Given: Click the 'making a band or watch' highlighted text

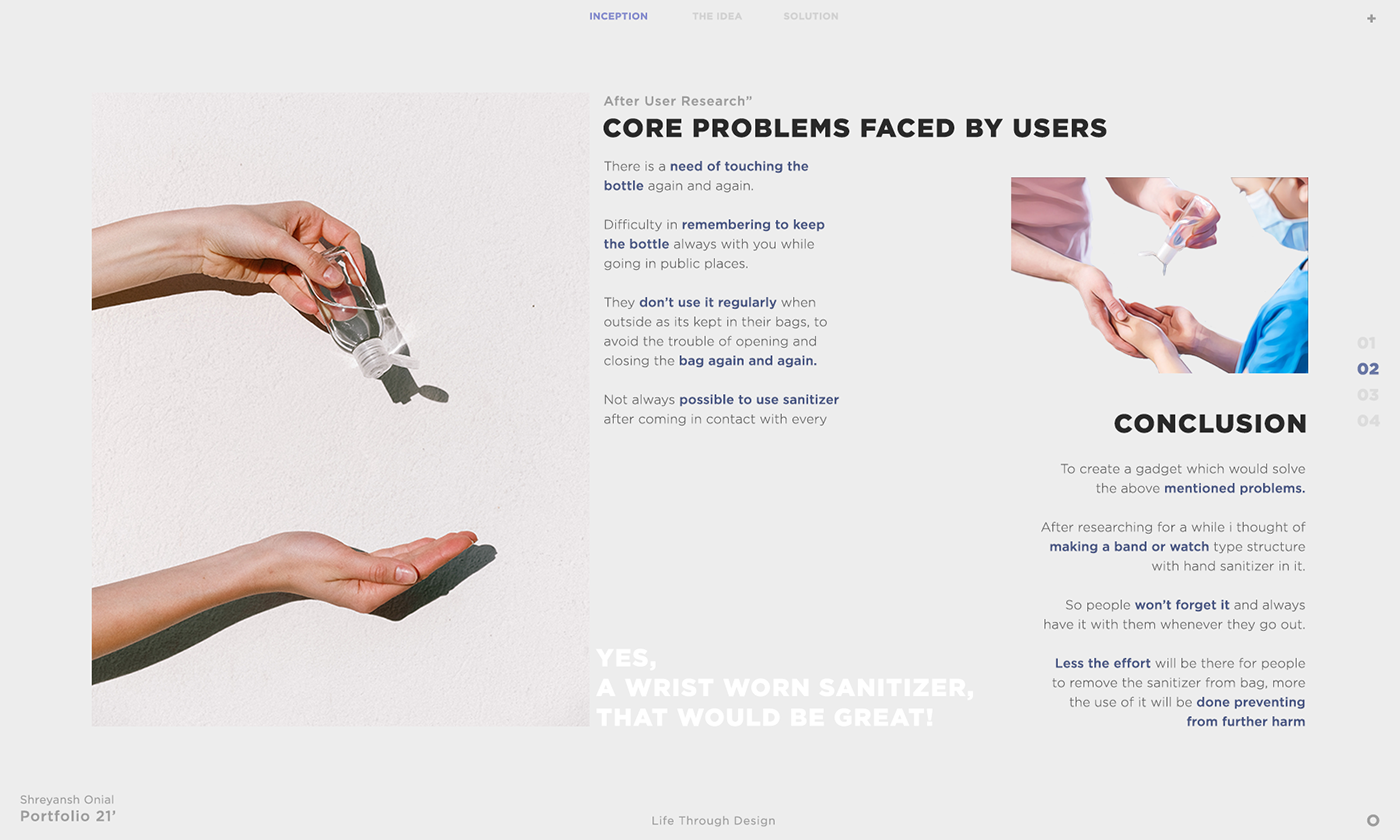Looking at the screenshot, I should (x=1129, y=547).
